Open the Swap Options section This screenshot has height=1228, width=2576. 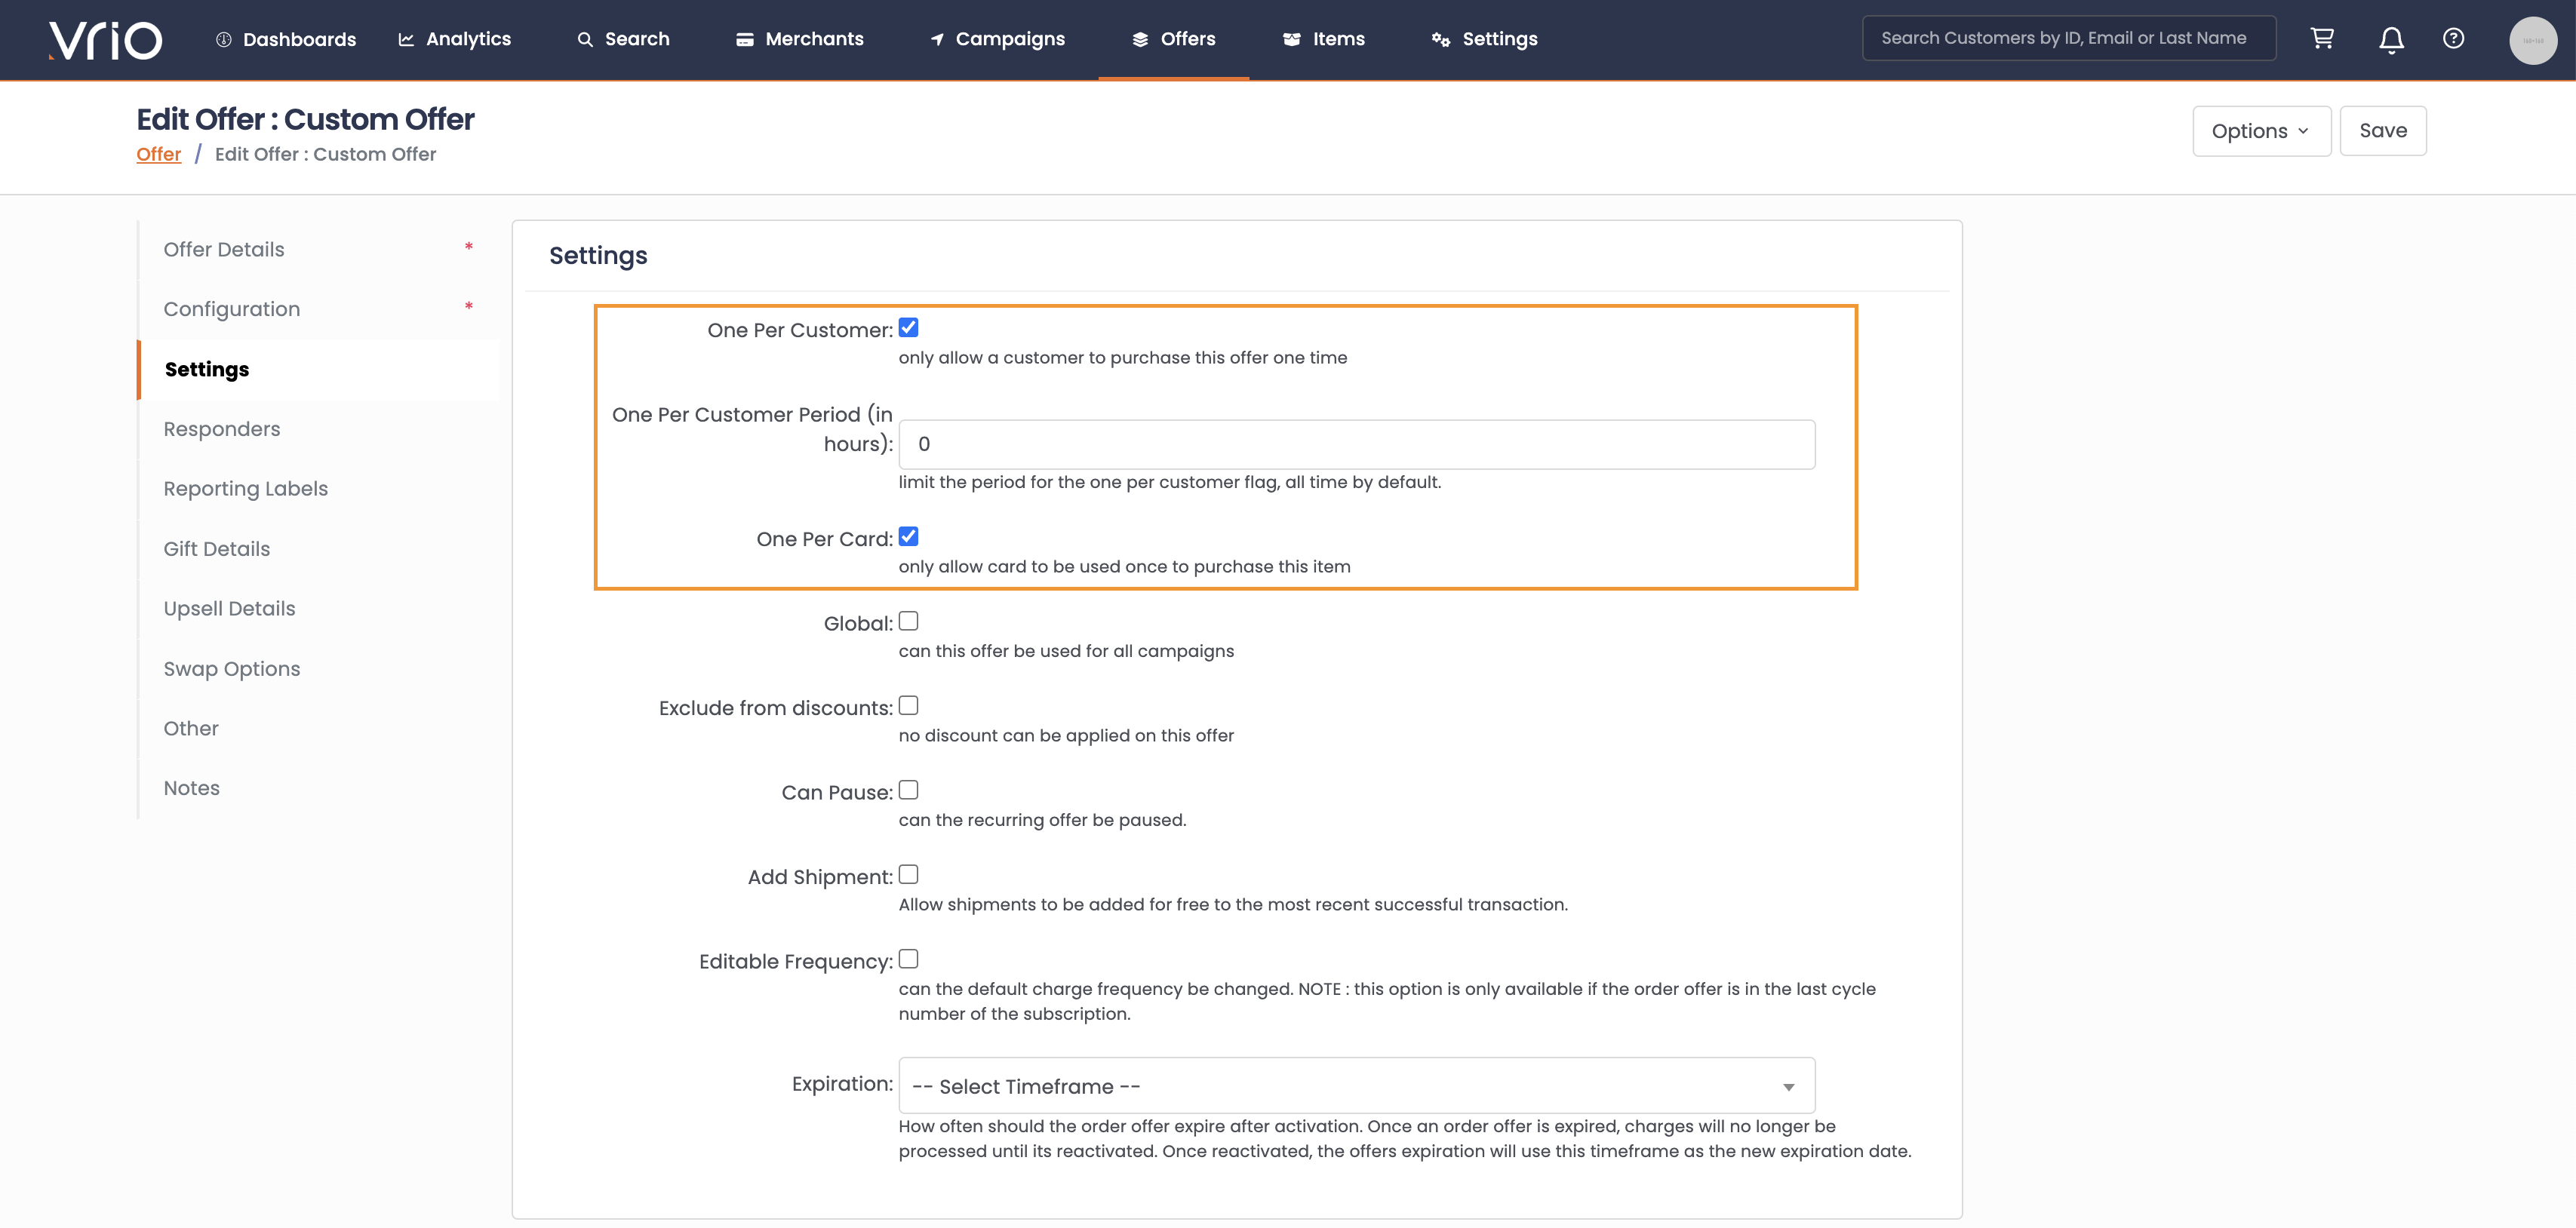319,669
